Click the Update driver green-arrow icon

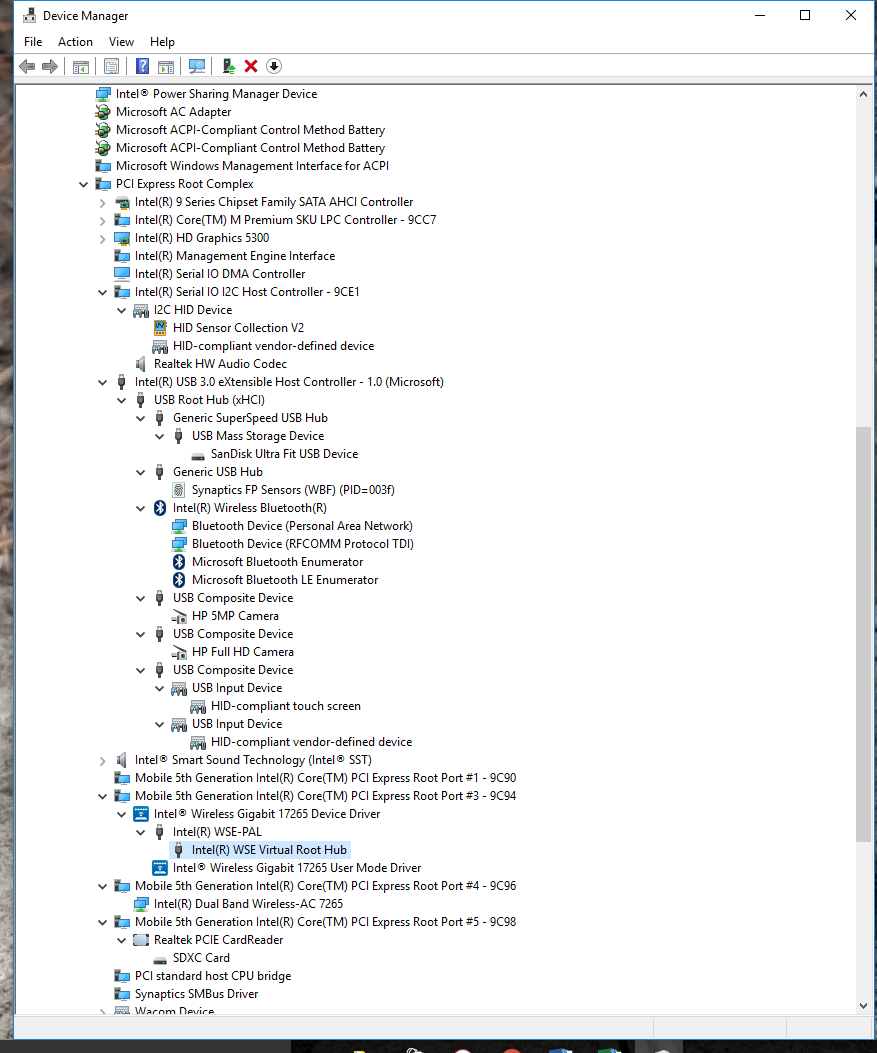(x=229, y=66)
